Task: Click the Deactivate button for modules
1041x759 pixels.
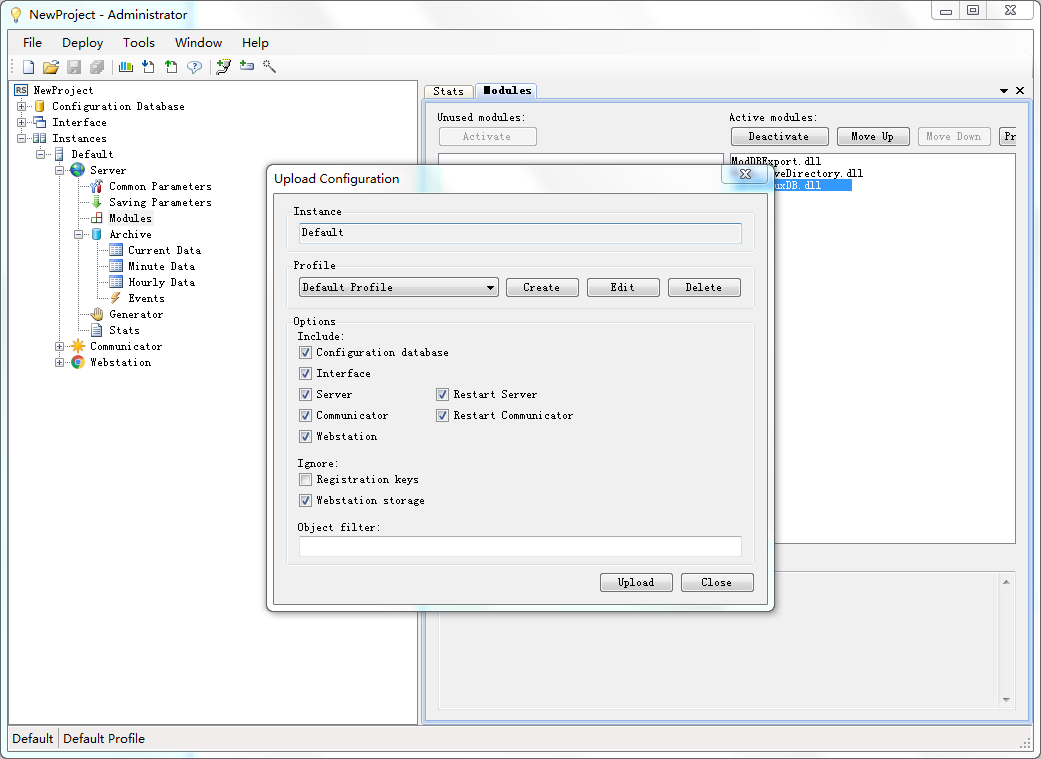Action: click(779, 135)
